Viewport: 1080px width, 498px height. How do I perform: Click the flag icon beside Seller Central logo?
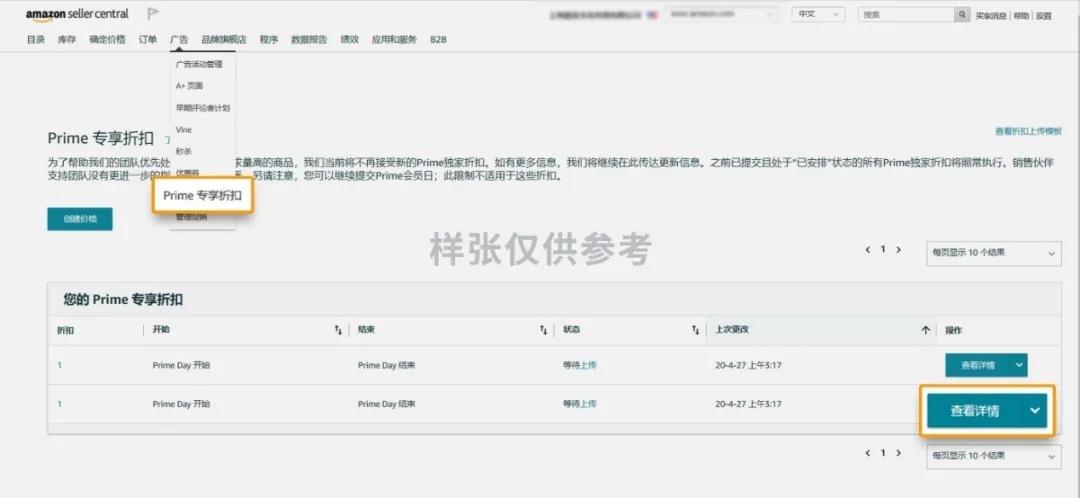(153, 14)
